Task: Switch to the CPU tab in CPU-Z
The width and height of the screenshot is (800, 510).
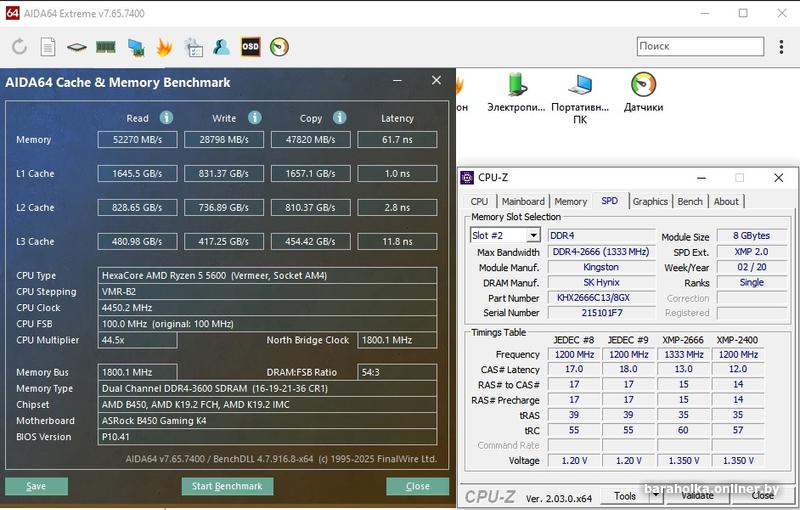Action: (479, 201)
